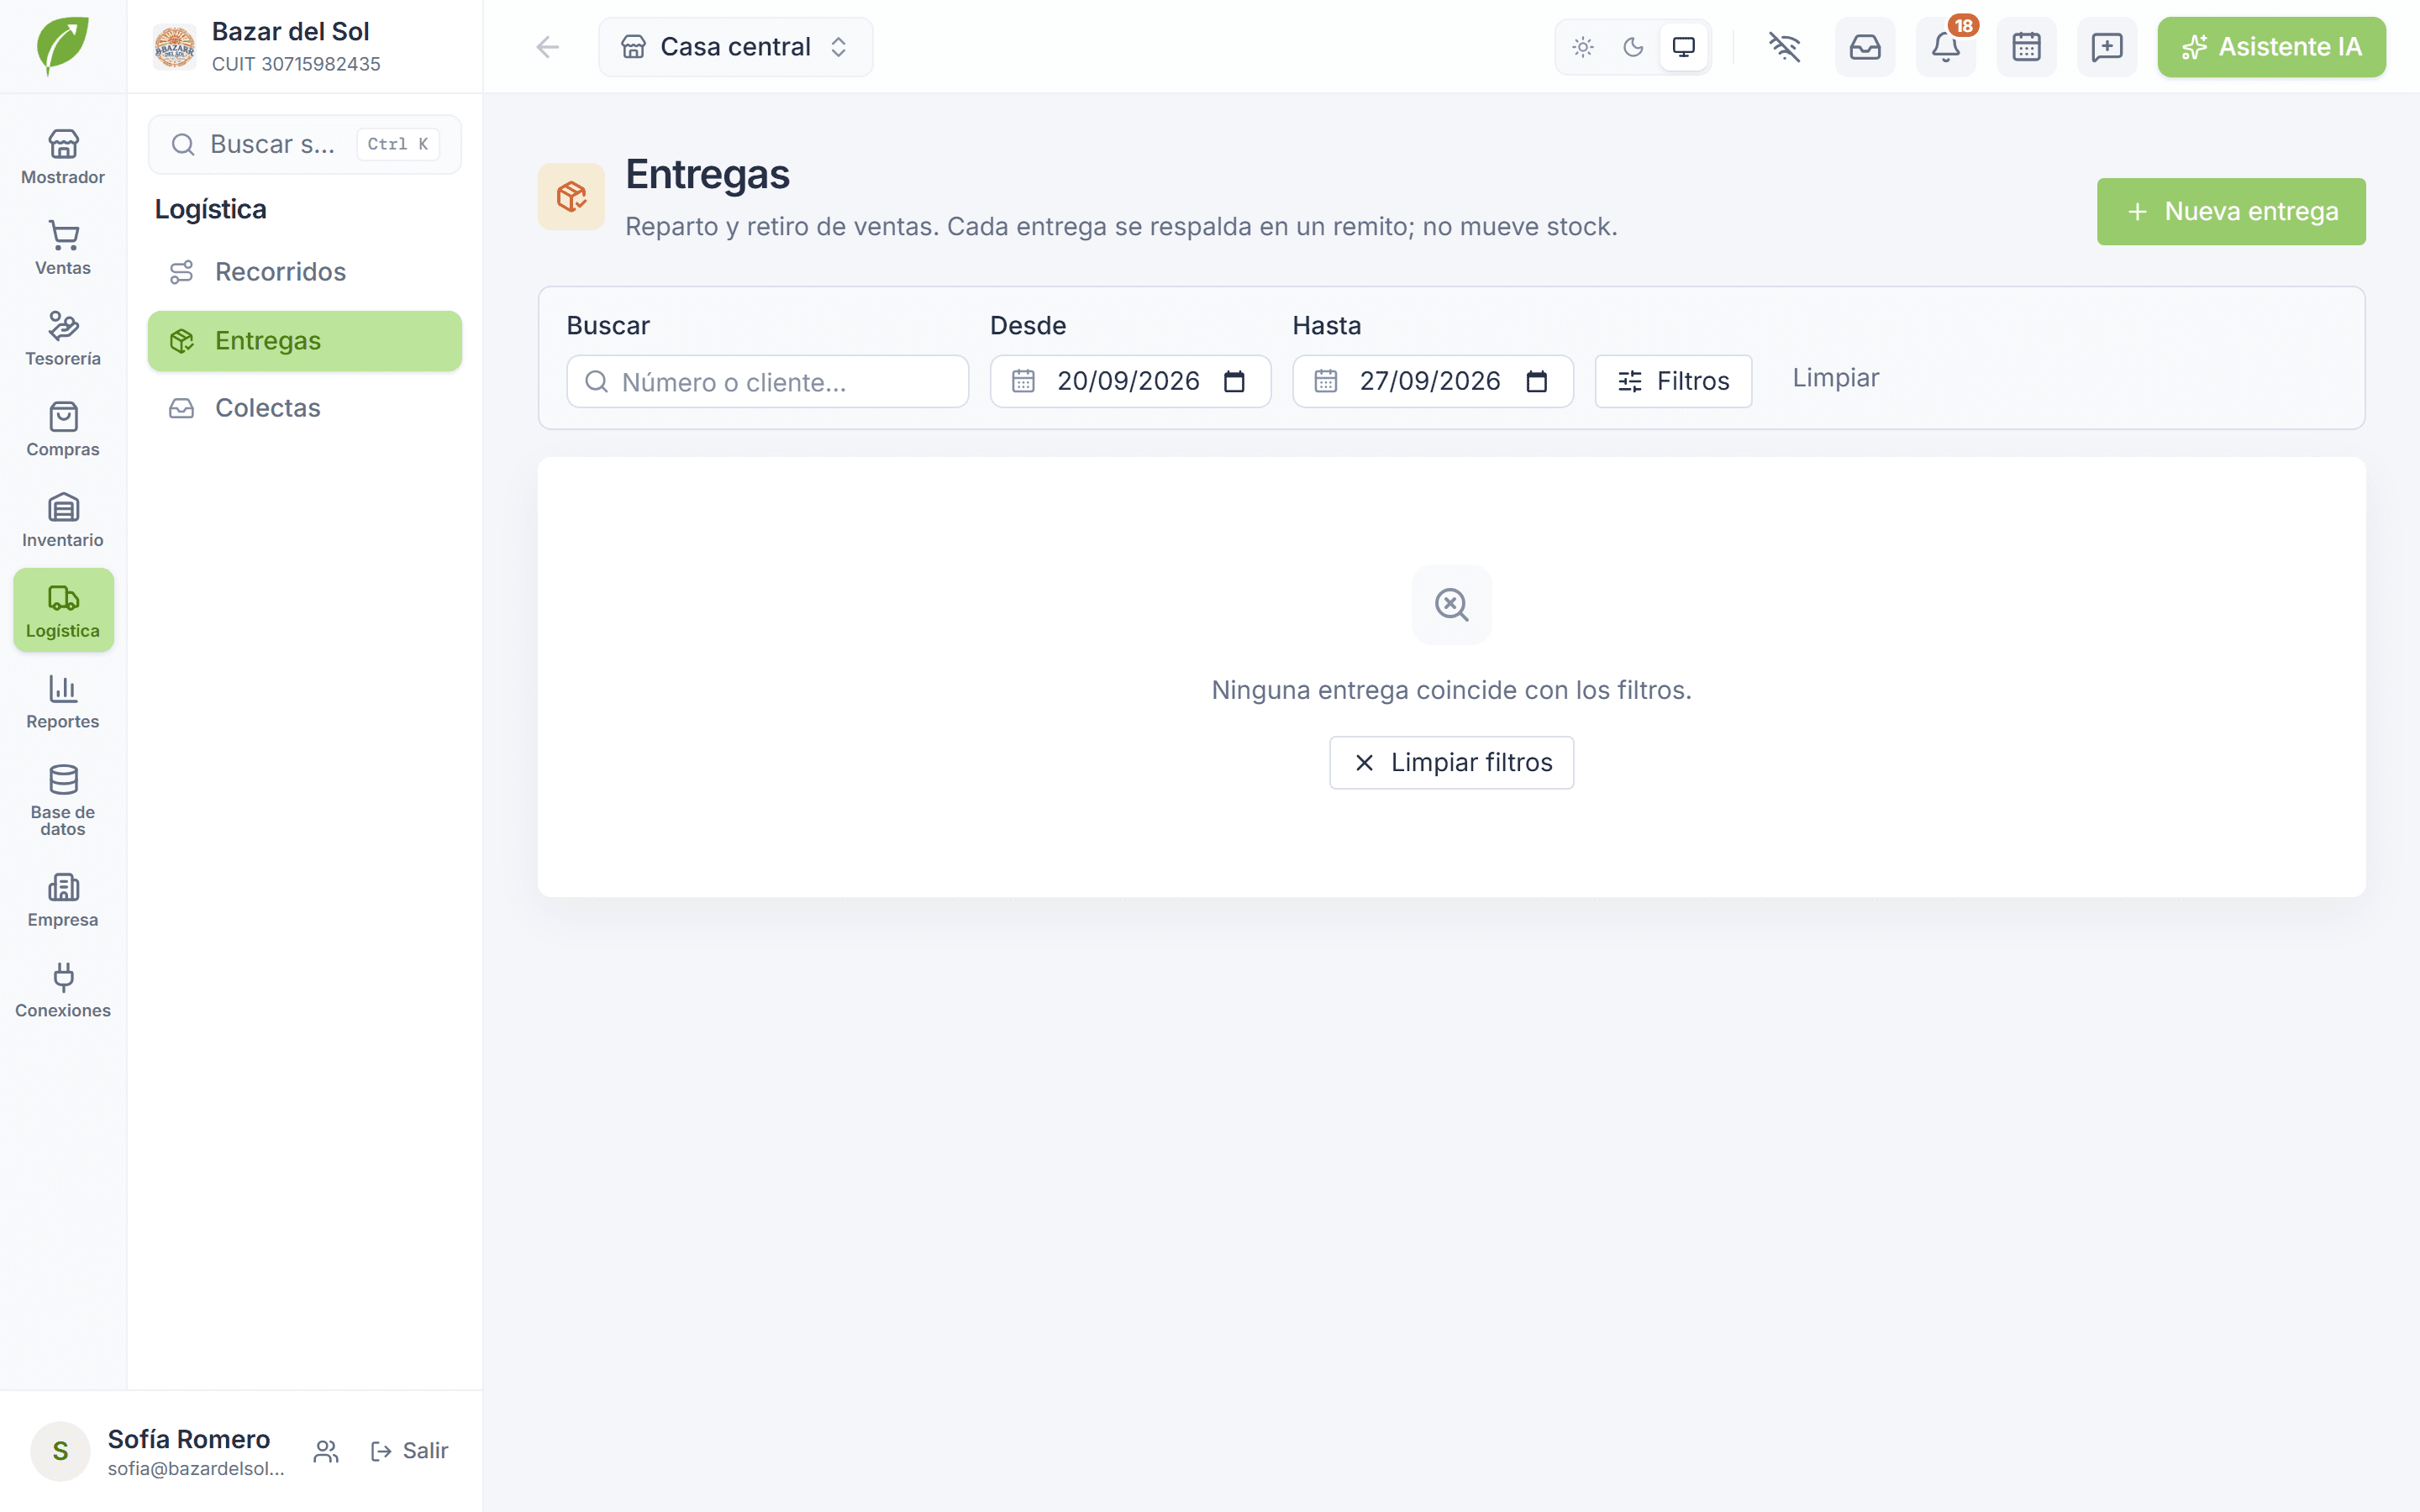Switch to light theme
Image resolution: width=2420 pixels, height=1512 pixels.
(x=1582, y=47)
